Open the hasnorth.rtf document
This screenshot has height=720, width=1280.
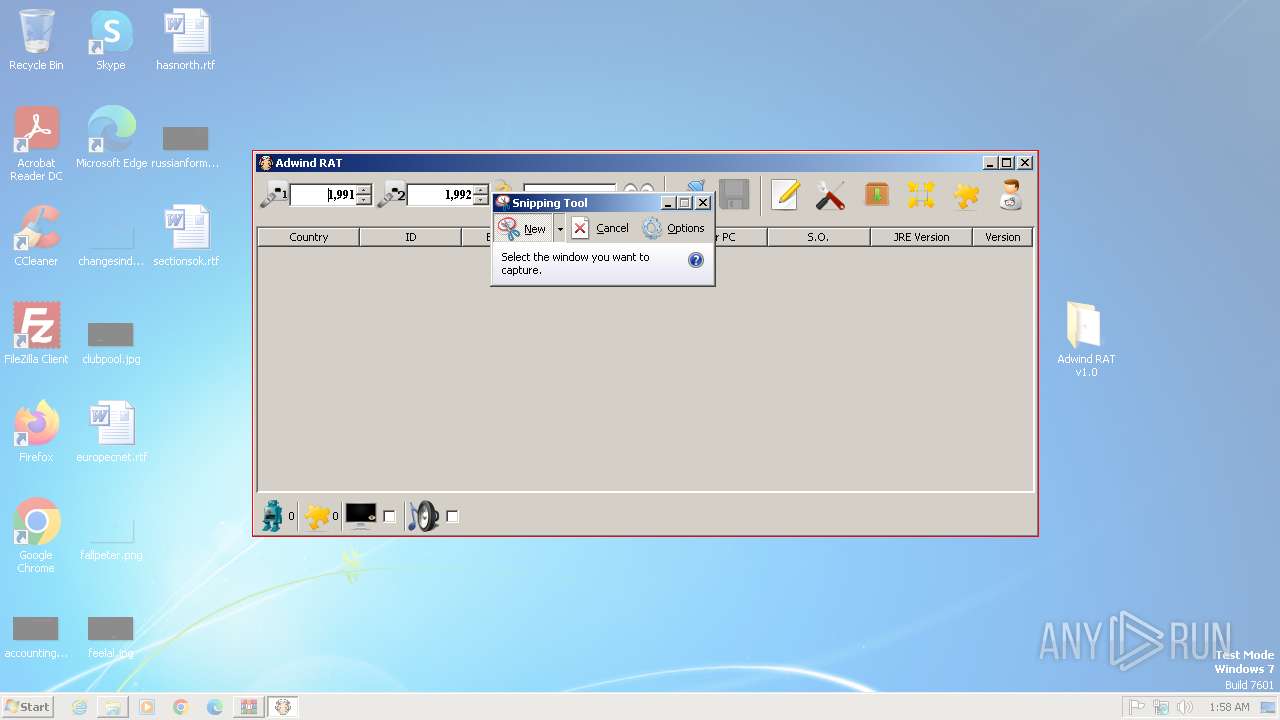click(x=186, y=40)
